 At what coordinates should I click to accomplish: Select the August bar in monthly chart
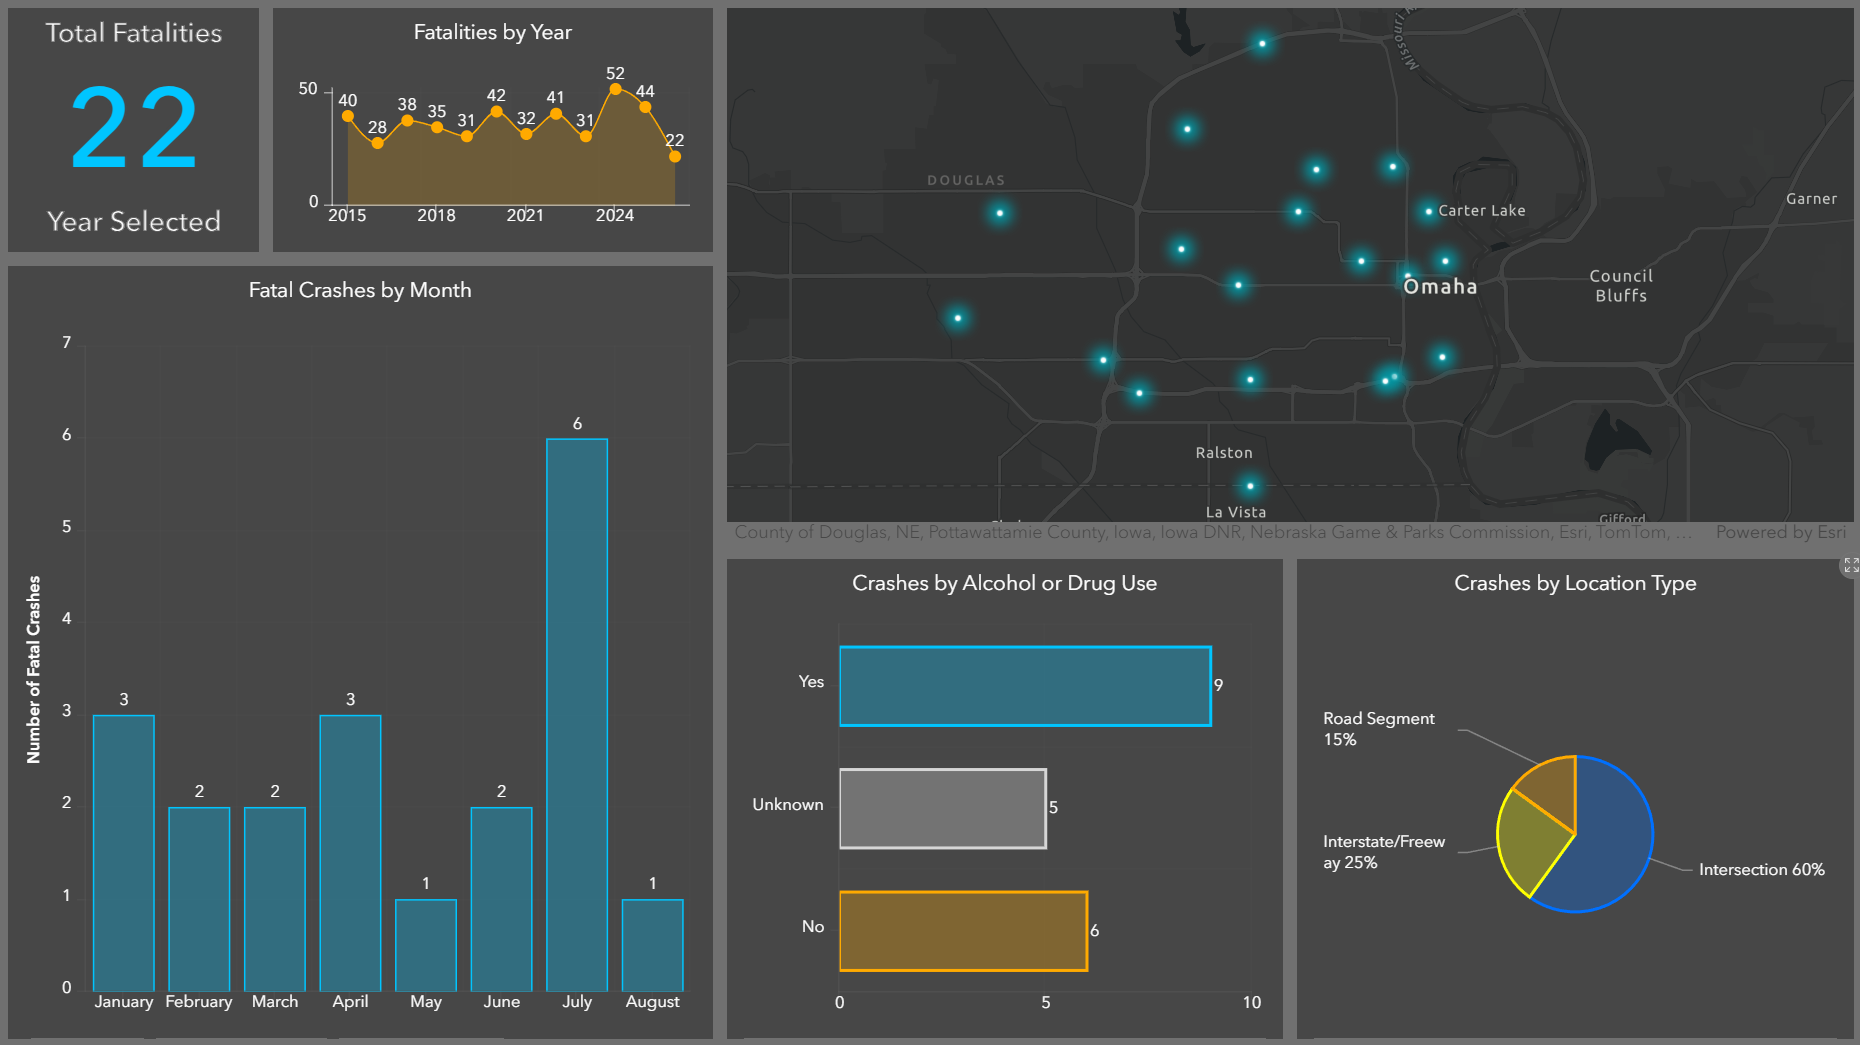point(653,945)
